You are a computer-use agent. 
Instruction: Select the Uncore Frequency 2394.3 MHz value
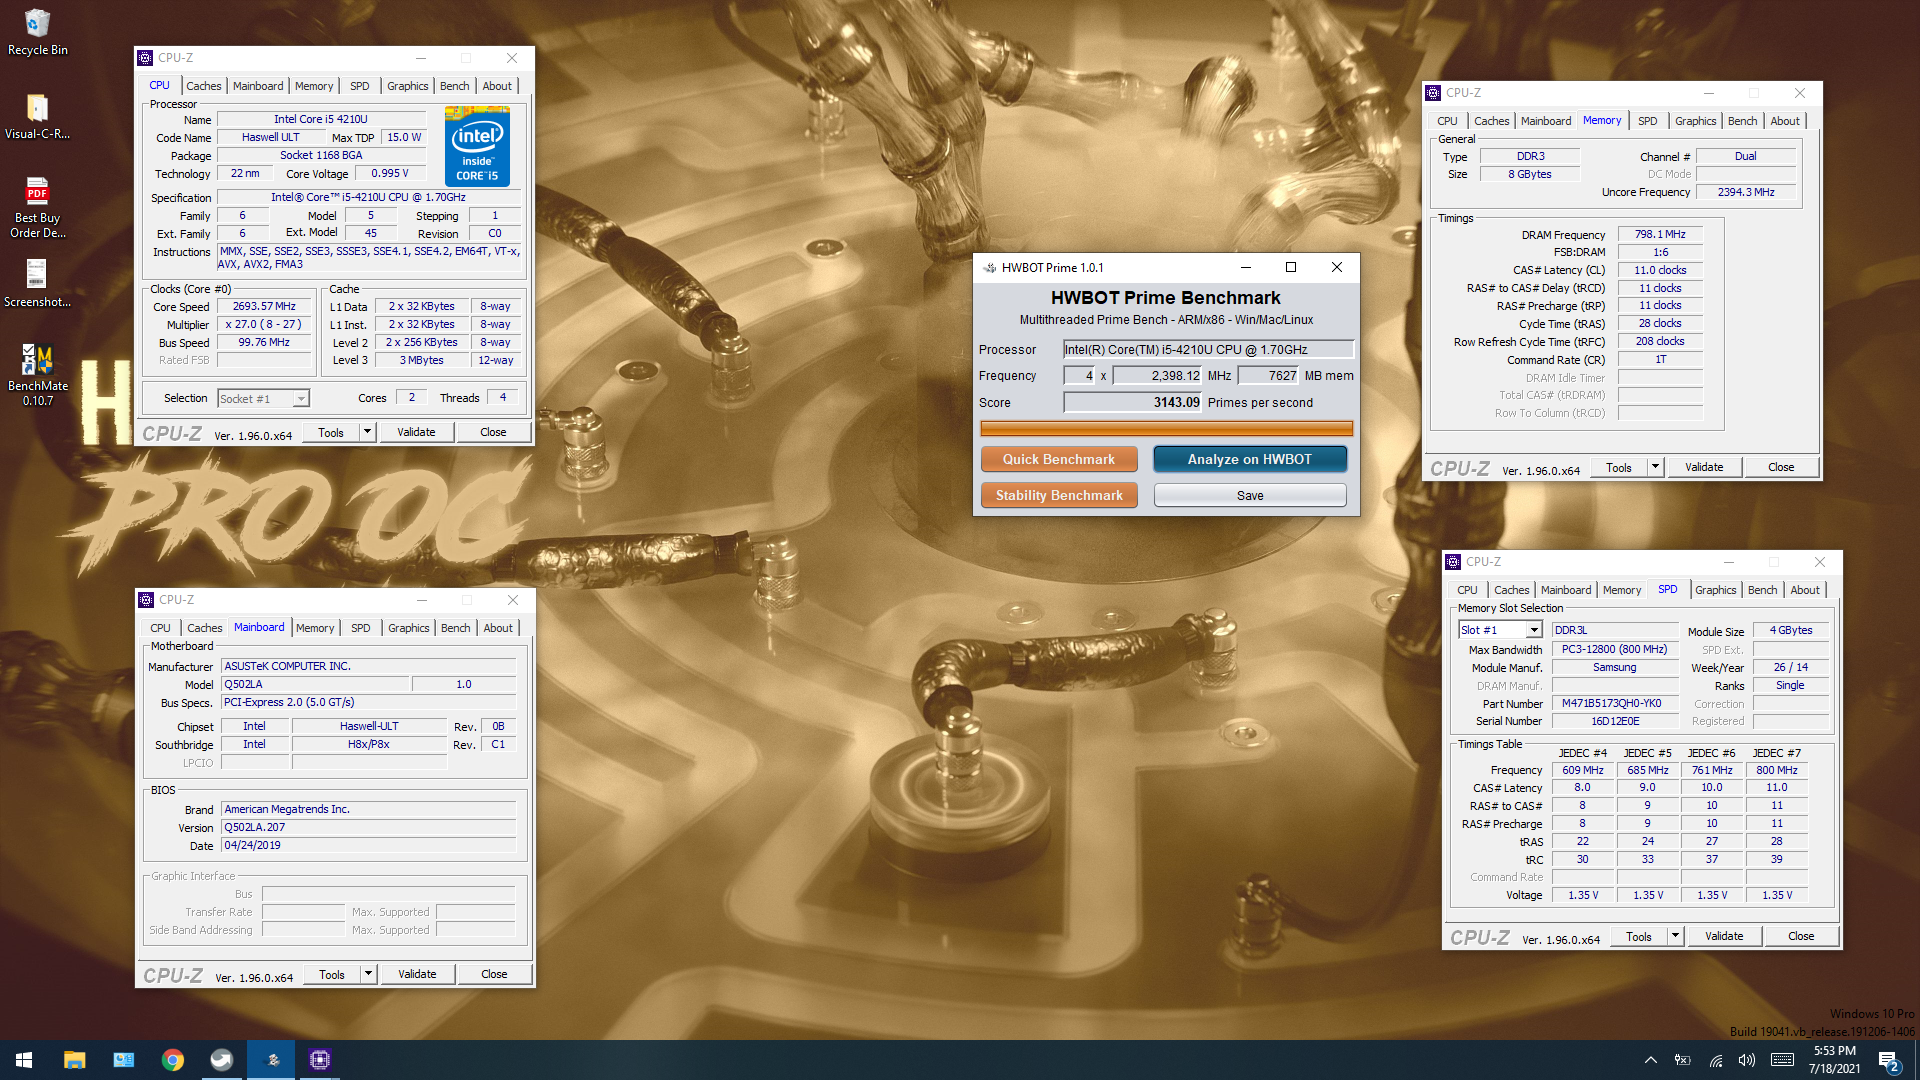(x=1746, y=192)
